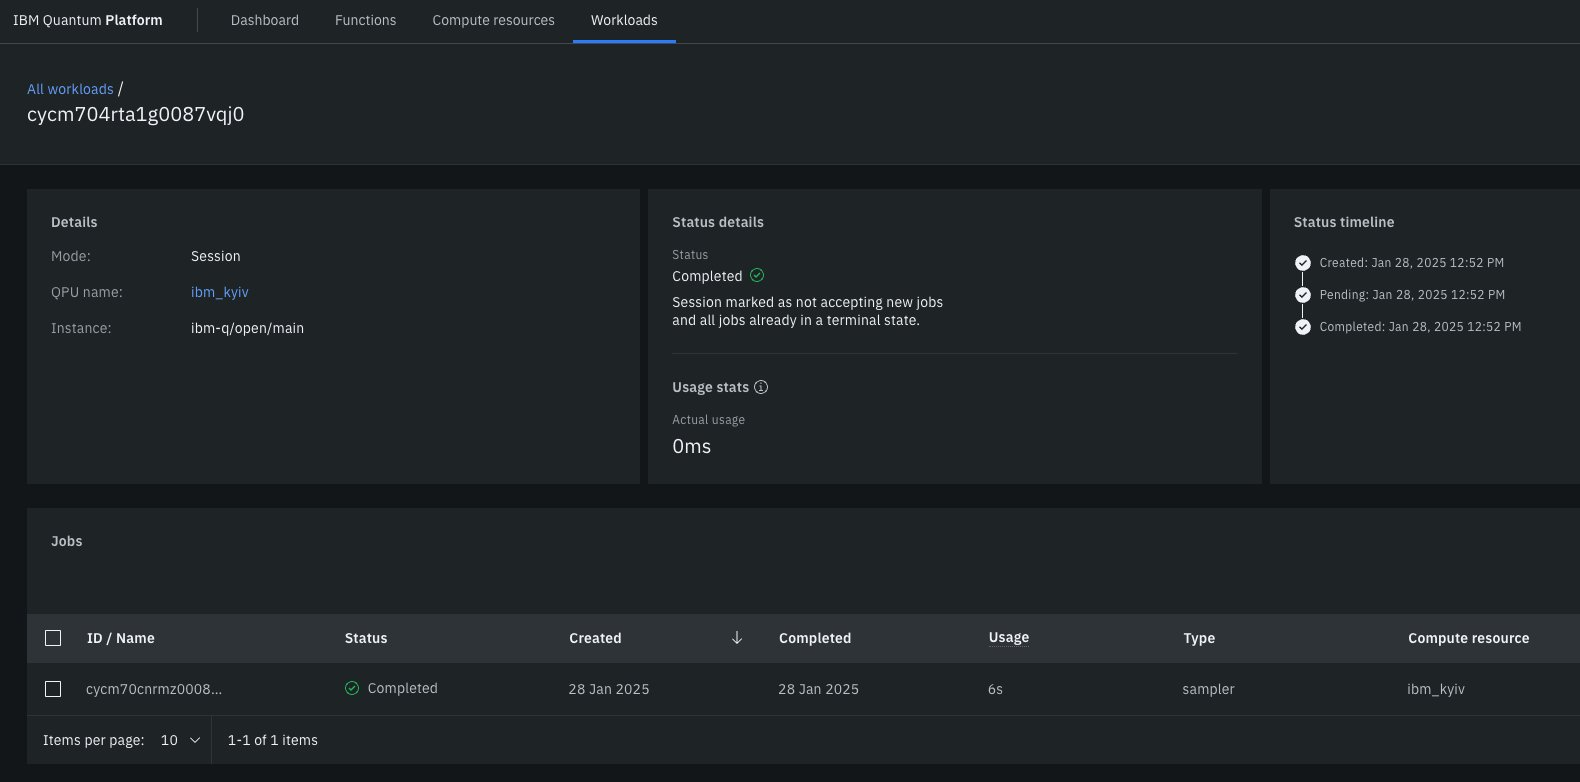Open job cycm70cnrmz0008 from the table
Viewport: 1580px width, 782px height.
click(x=154, y=689)
